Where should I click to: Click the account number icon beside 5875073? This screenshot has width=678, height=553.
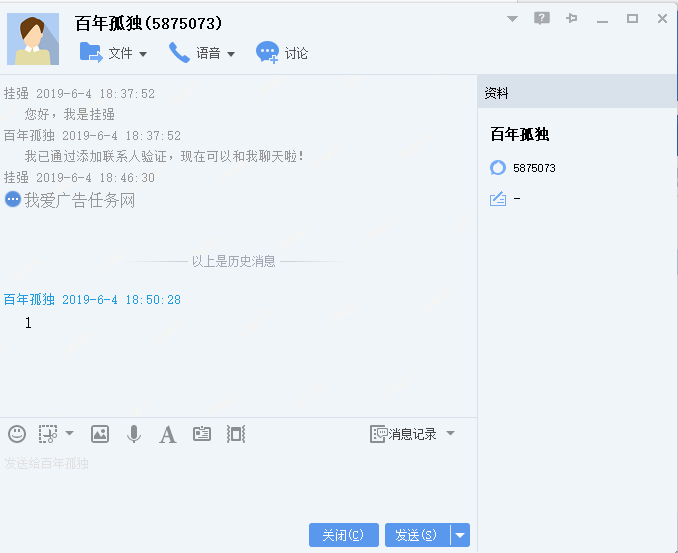point(498,167)
